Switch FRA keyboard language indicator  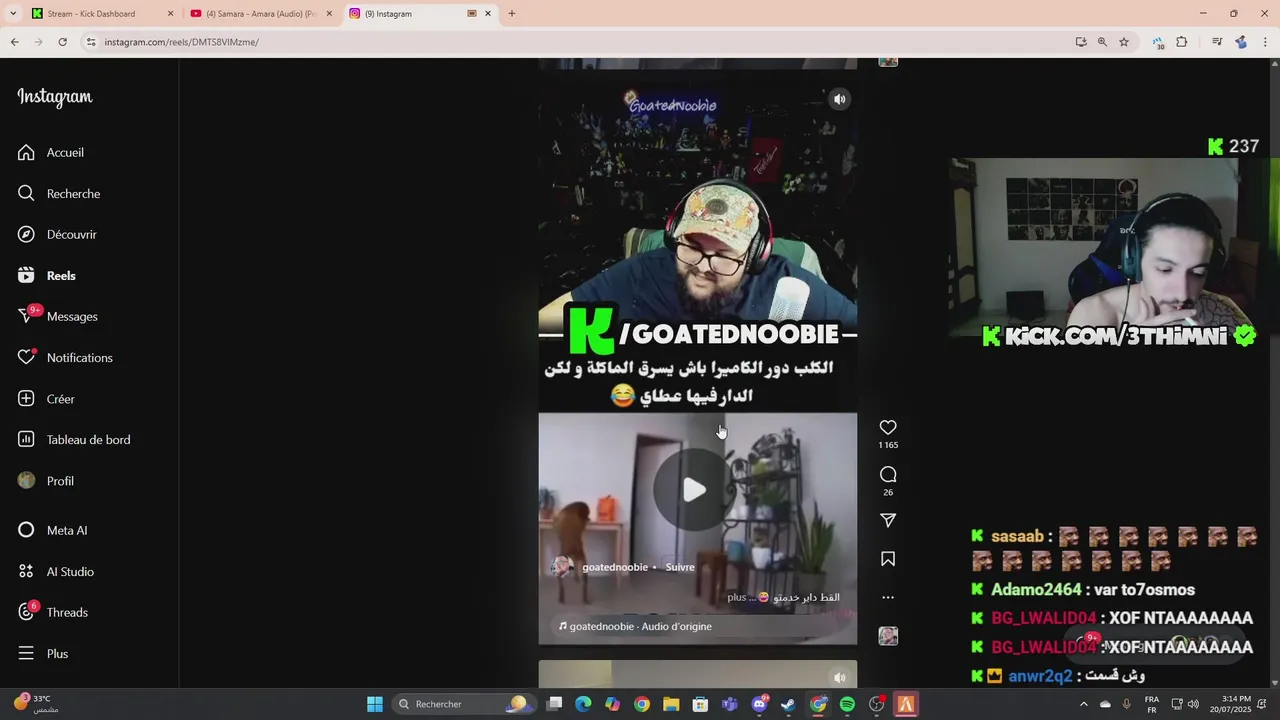coord(1152,704)
